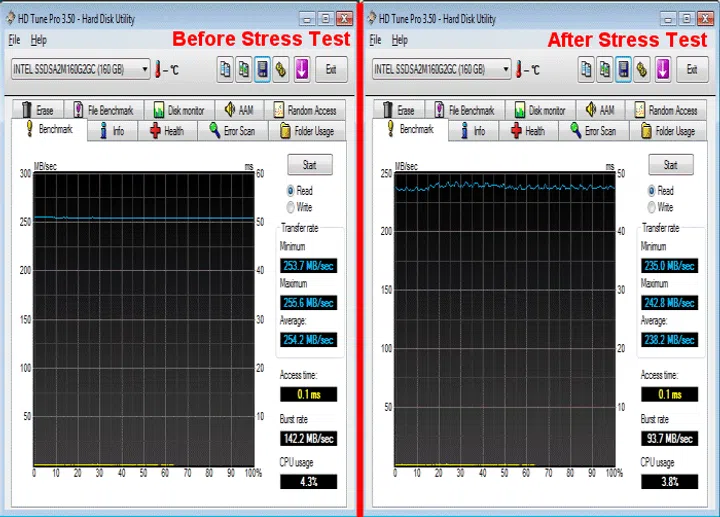Click the copy screenshot icon in the left window
720x517 pixels.
click(x=243, y=69)
